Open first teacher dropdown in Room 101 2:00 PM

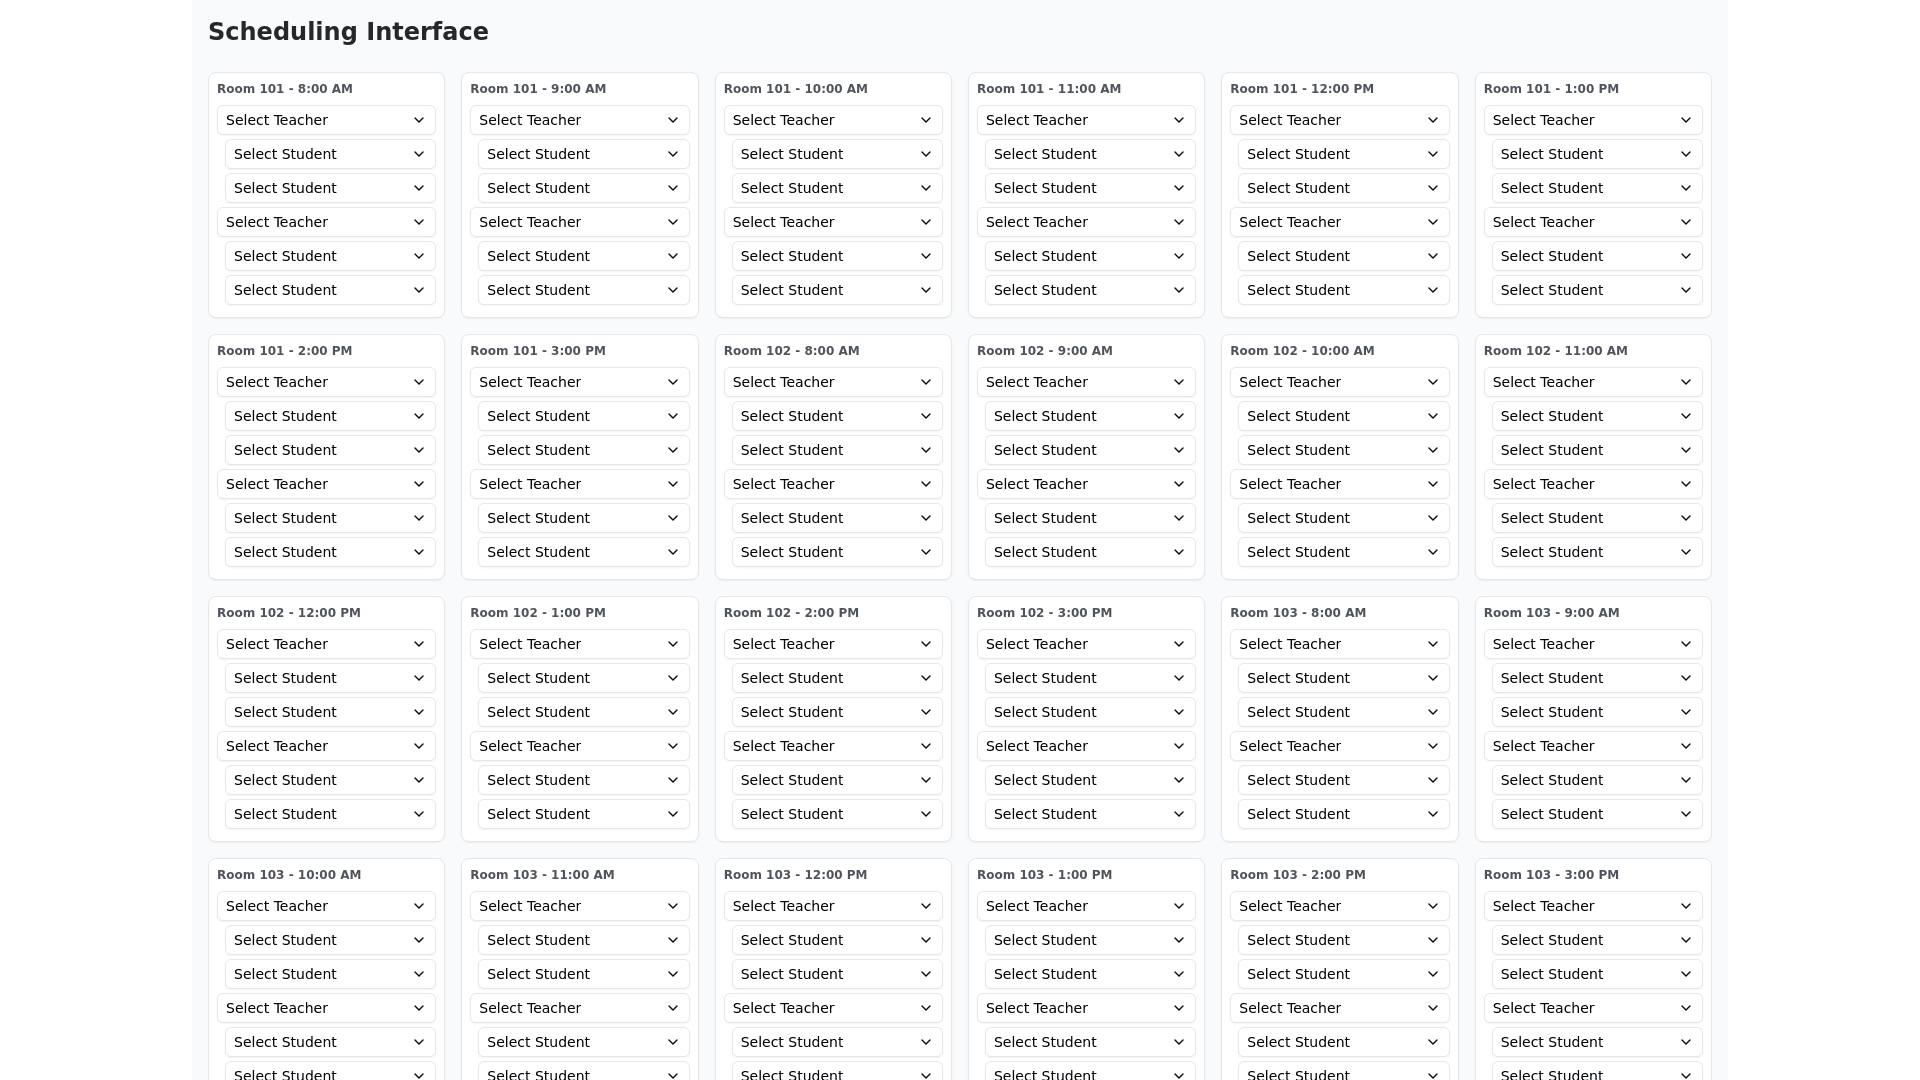pos(326,382)
